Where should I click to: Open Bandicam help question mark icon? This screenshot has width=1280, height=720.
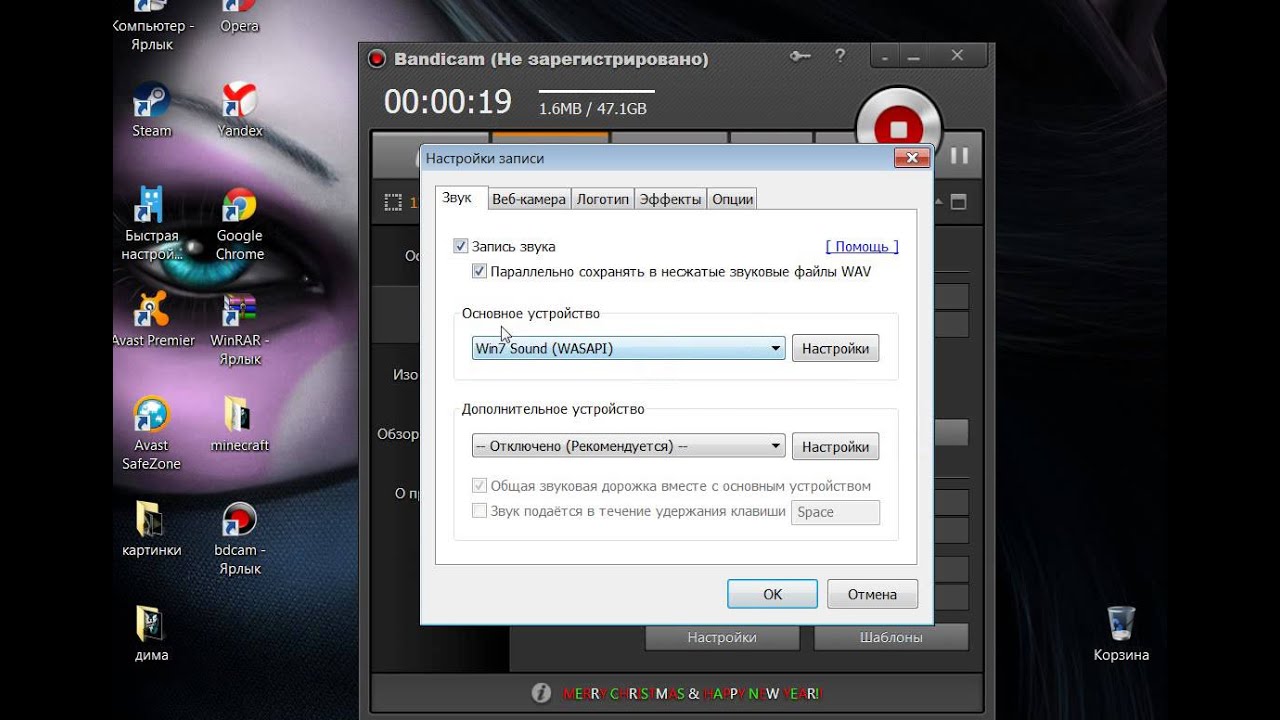pos(838,57)
